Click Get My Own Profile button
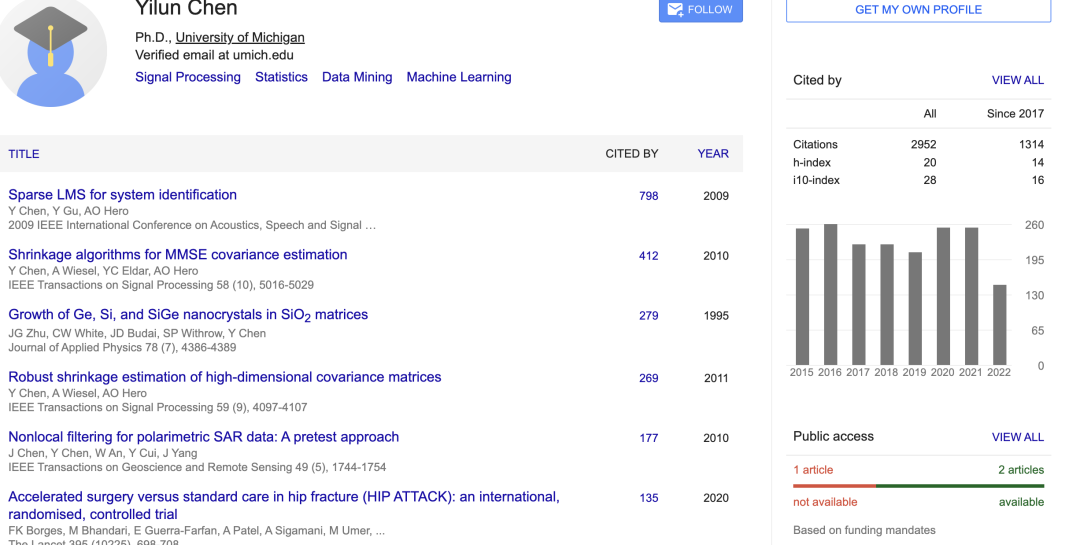This screenshot has height=545, width=1080. tap(918, 10)
